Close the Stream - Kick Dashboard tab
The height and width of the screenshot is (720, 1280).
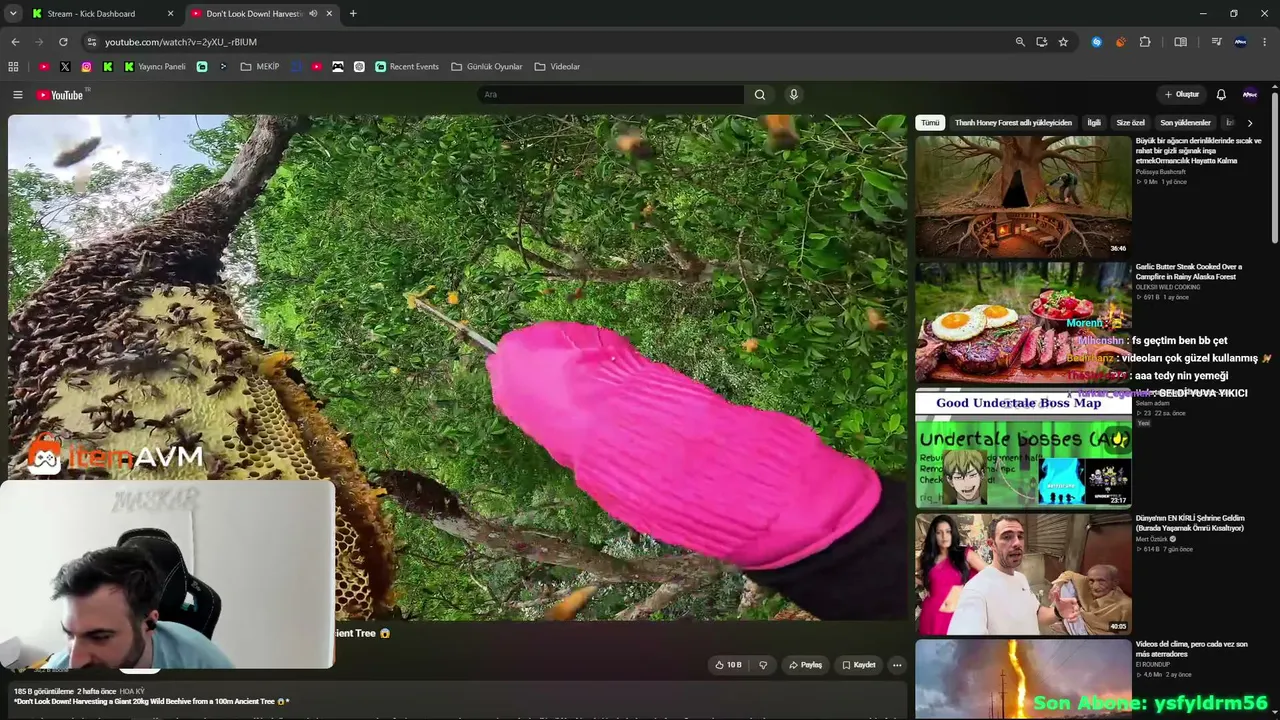point(170,14)
